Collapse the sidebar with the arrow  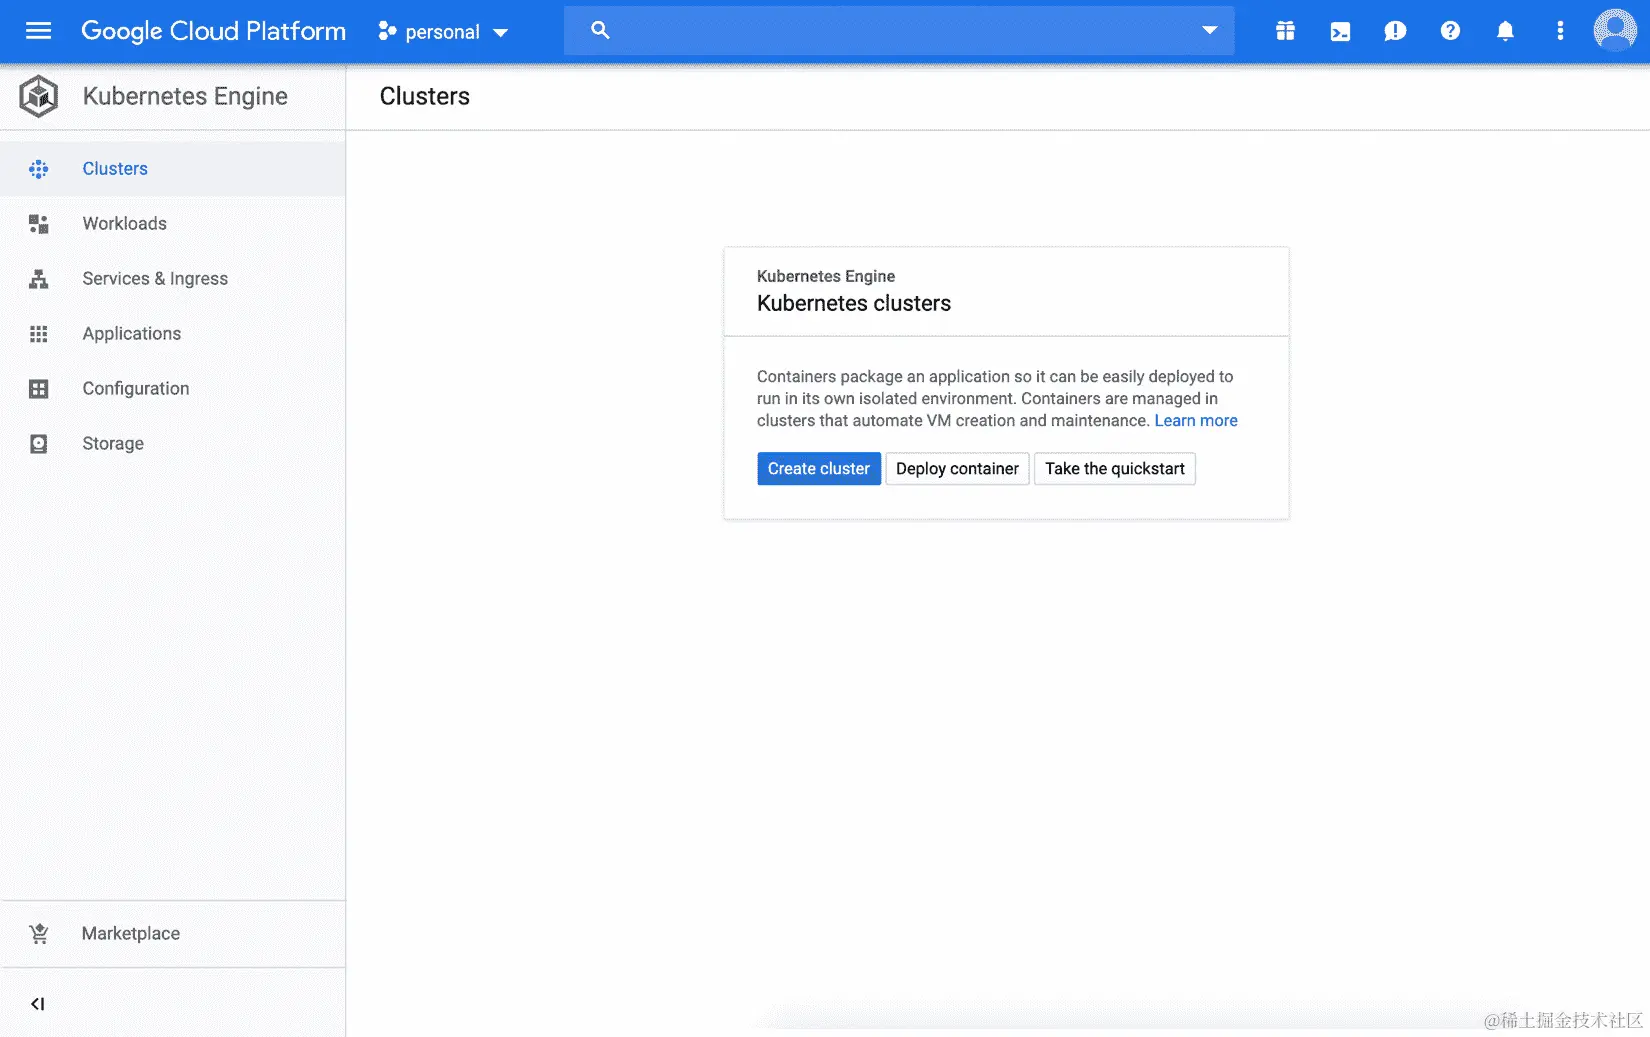[x=38, y=1004]
